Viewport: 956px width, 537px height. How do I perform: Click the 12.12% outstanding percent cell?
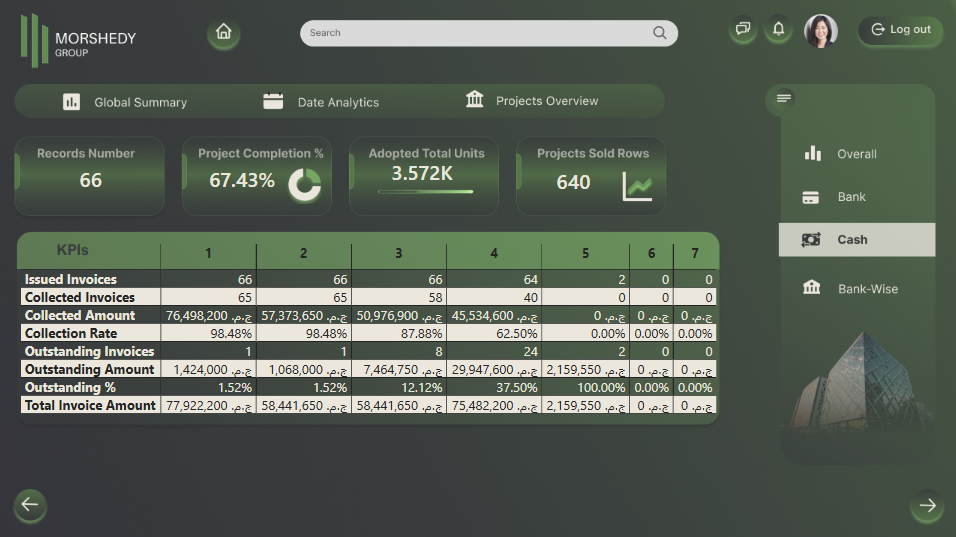pyautogui.click(x=399, y=387)
